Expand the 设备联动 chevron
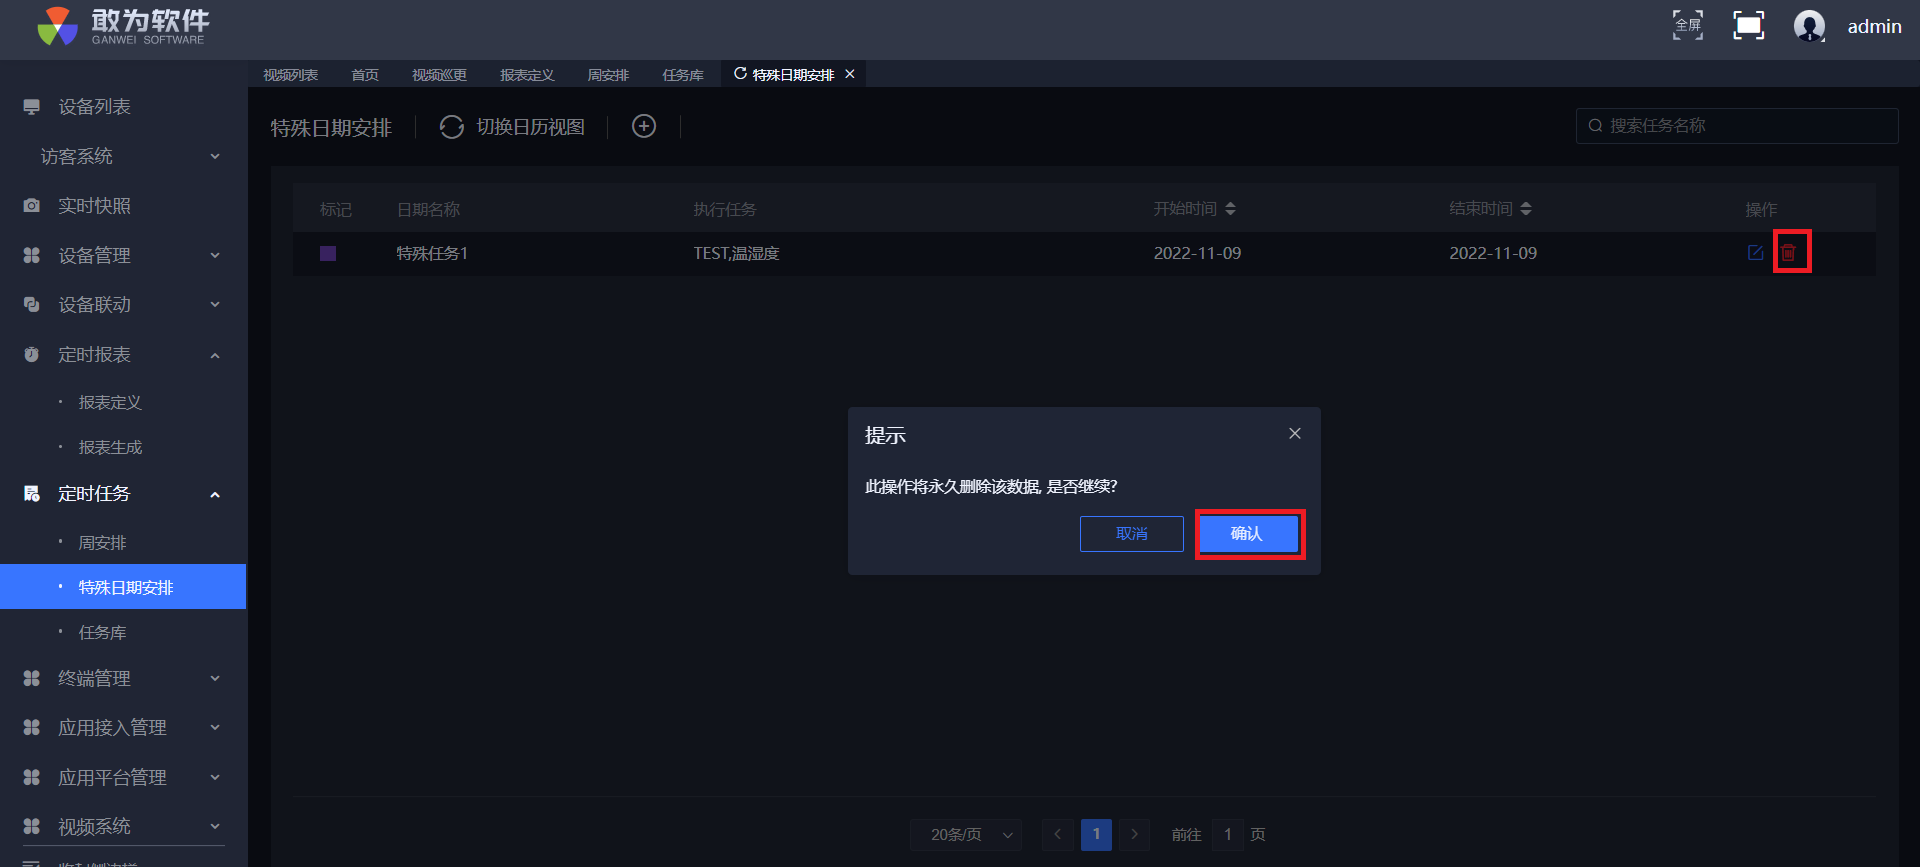The height and width of the screenshot is (867, 1920). click(x=215, y=305)
